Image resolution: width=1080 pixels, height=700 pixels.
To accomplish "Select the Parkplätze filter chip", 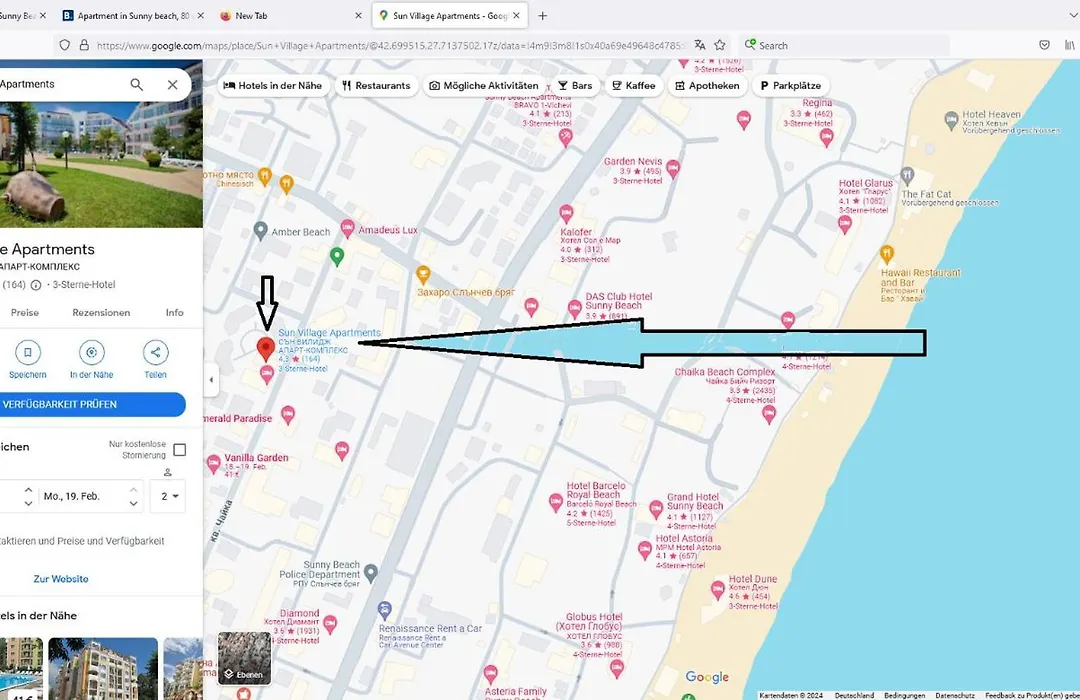I will (791, 85).
